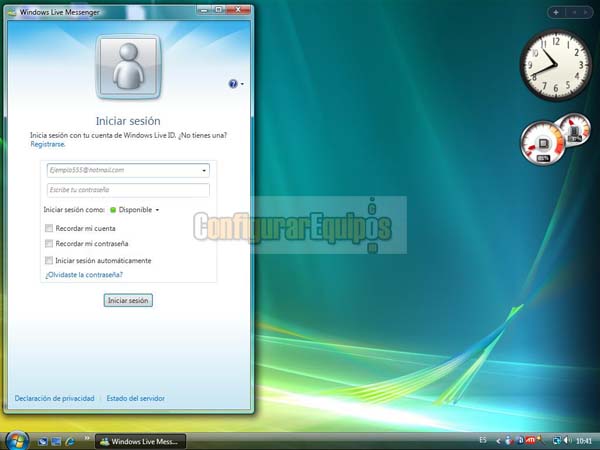The height and width of the screenshot is (450, 600).
Task: Click the large CPU meter gauge
Action: point(543,143)
